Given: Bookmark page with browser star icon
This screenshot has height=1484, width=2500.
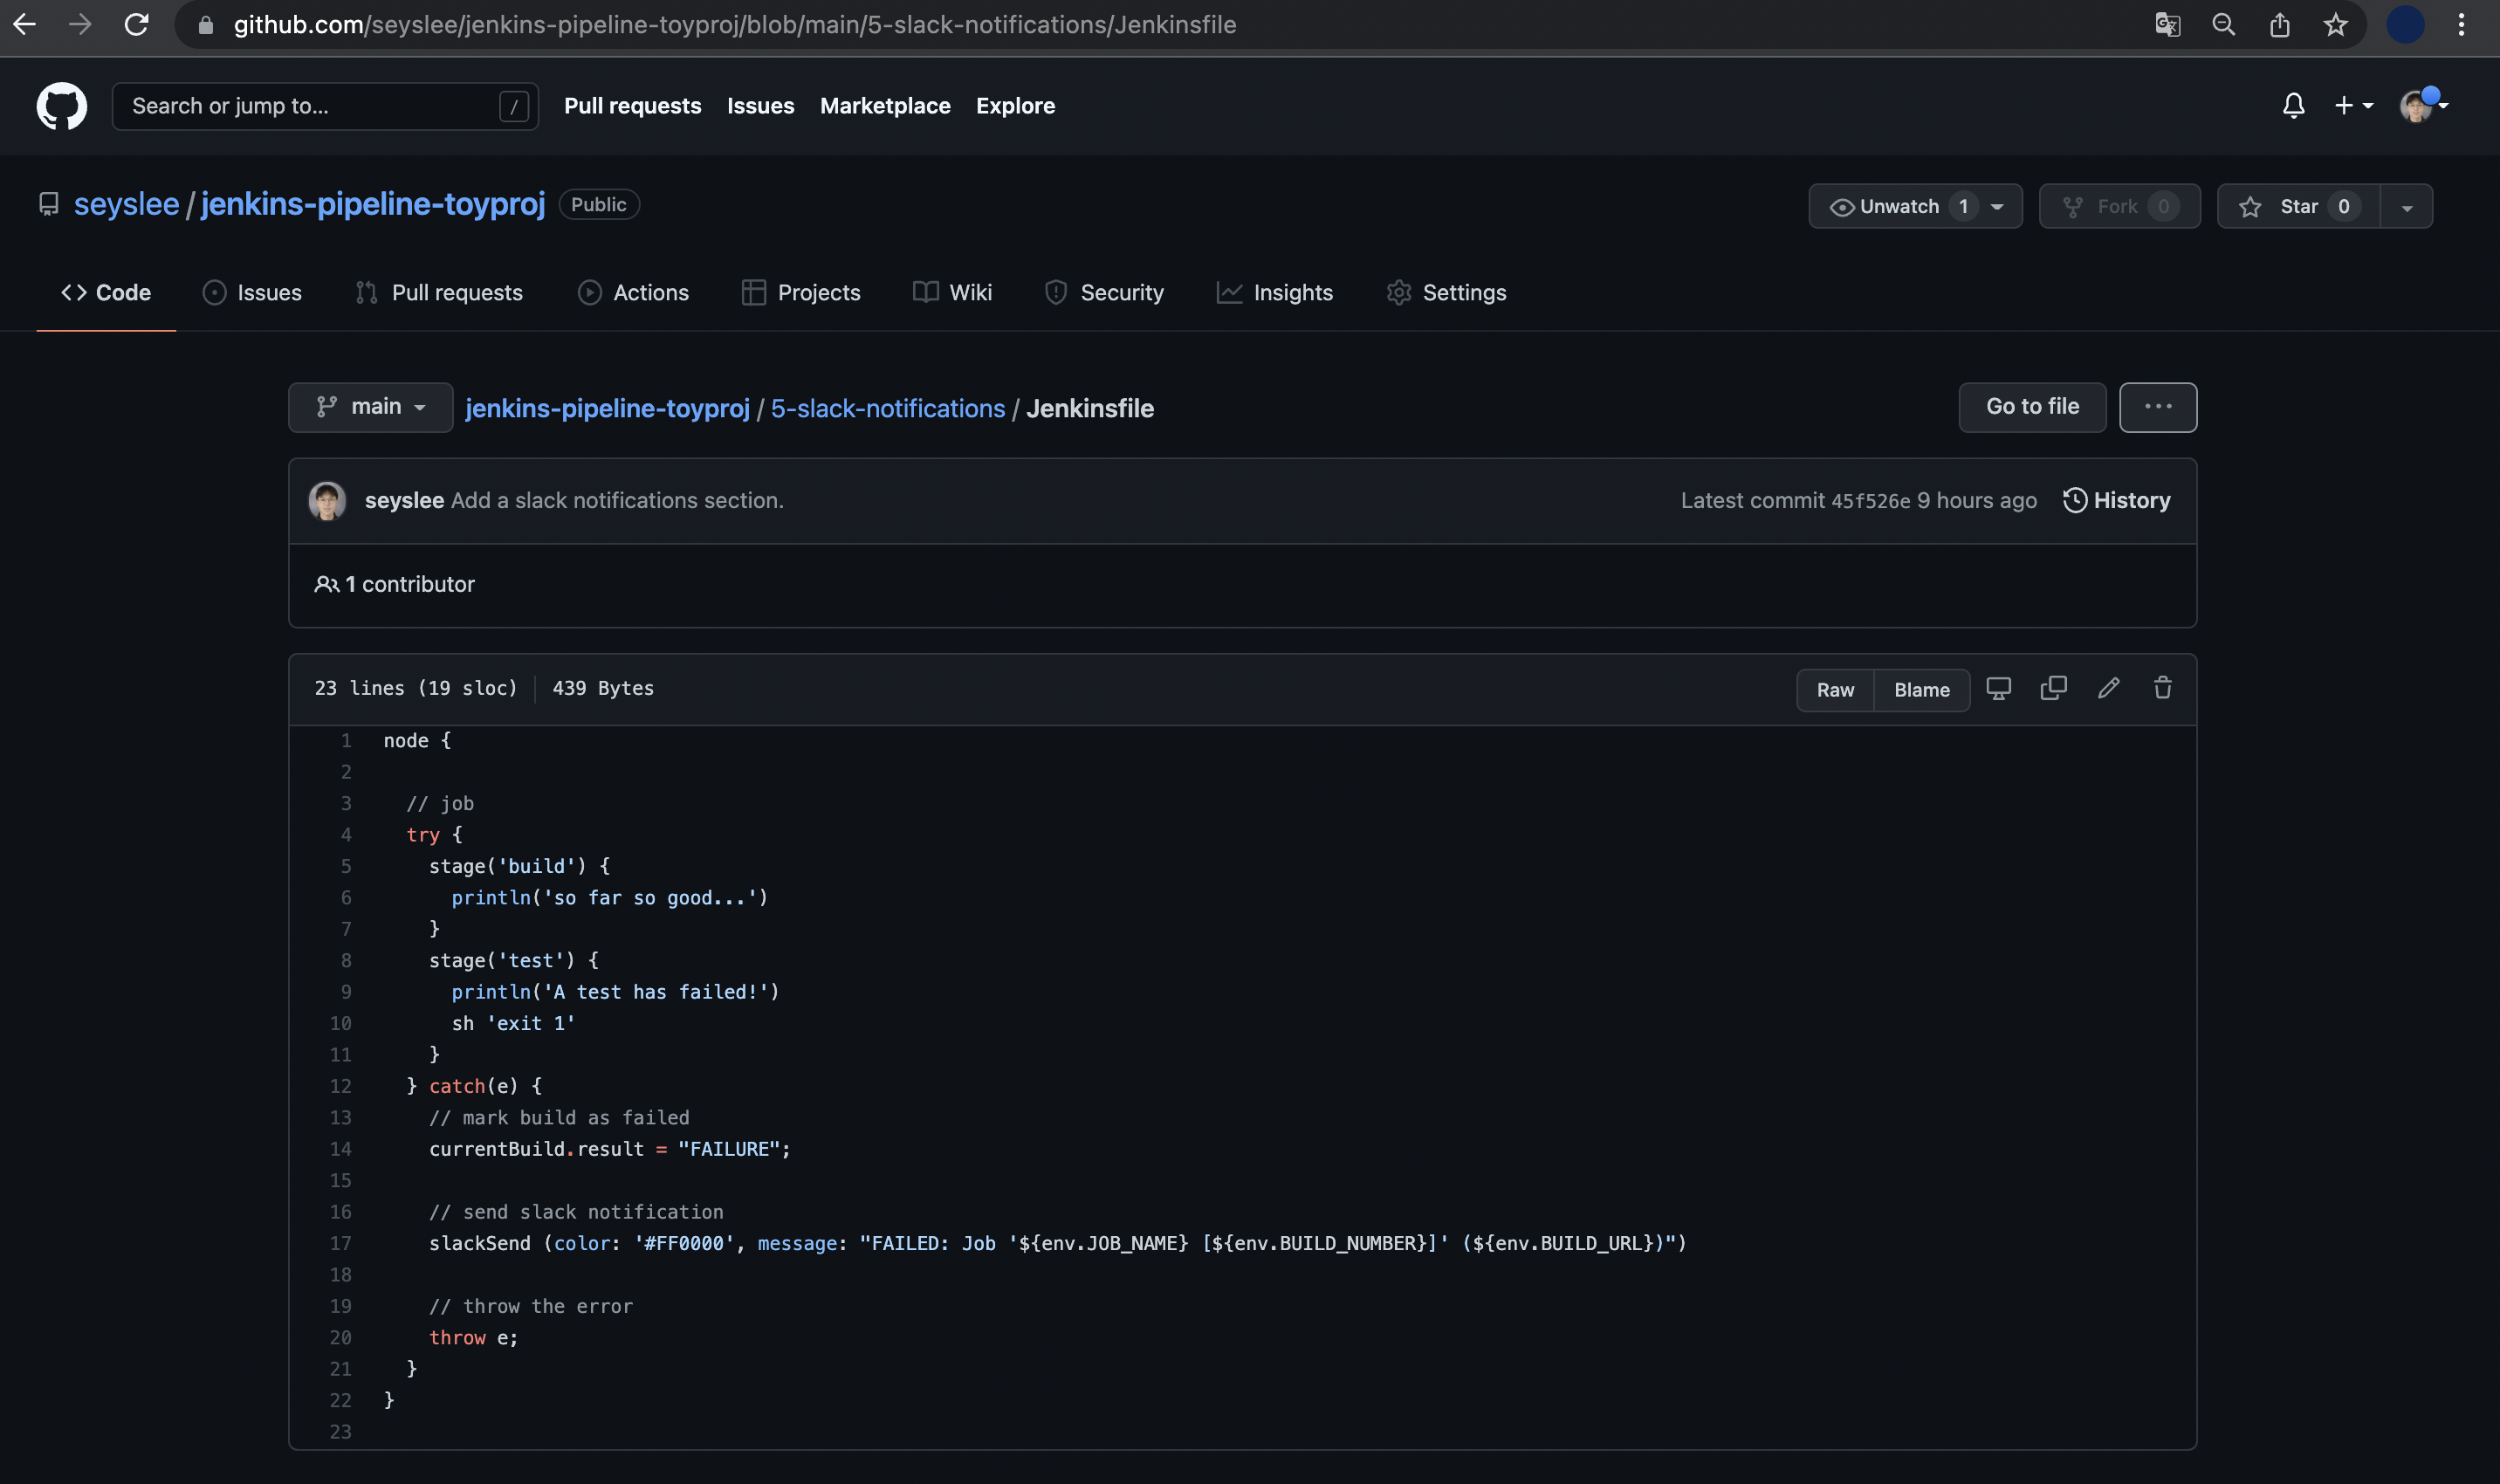Looking at the screenshot, I should click(2335, 25).
